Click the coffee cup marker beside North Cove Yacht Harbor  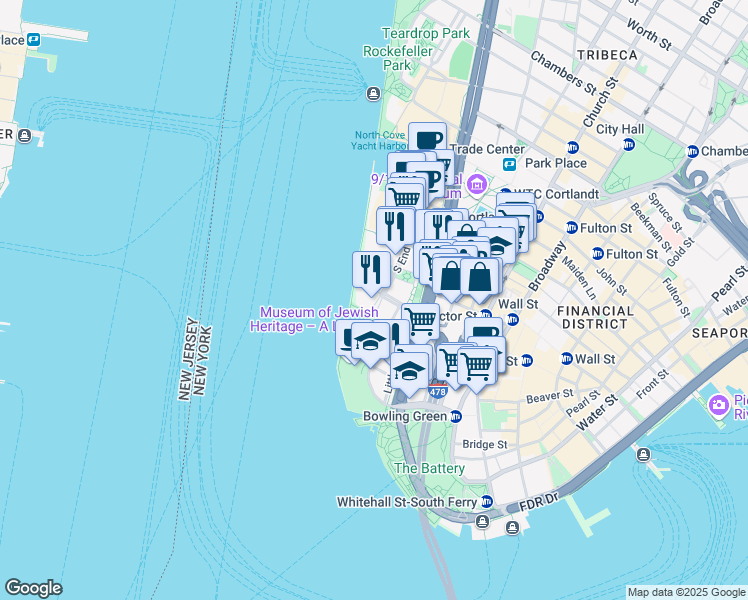tap(427, 139)
